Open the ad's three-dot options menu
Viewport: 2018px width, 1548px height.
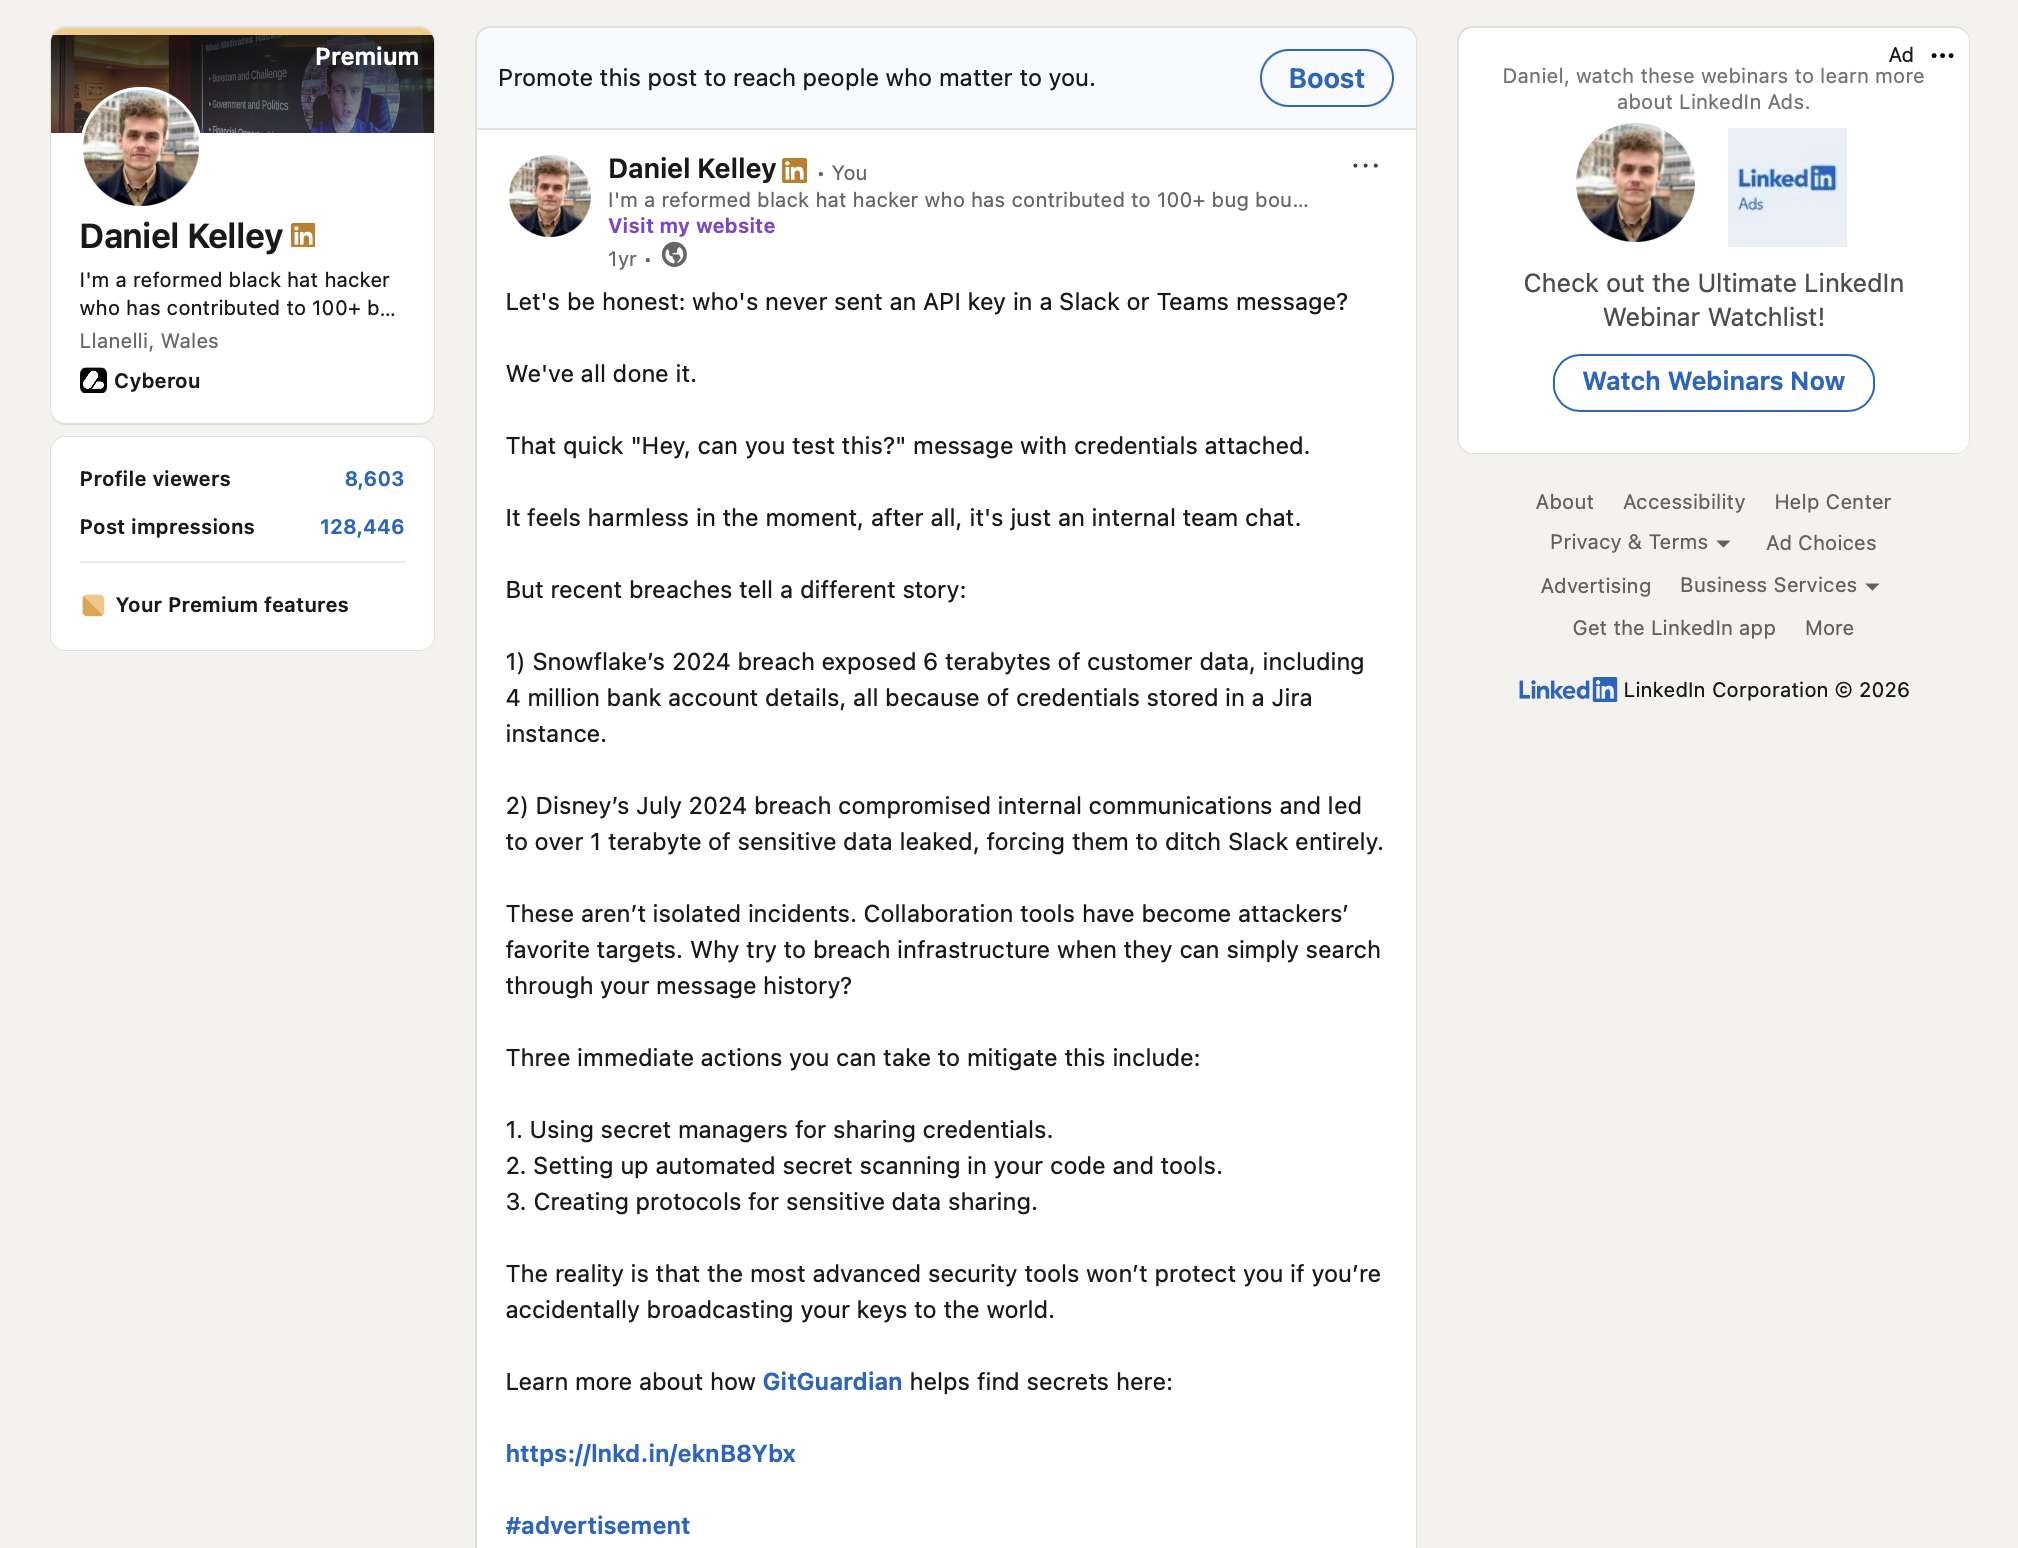(1943, 56)
